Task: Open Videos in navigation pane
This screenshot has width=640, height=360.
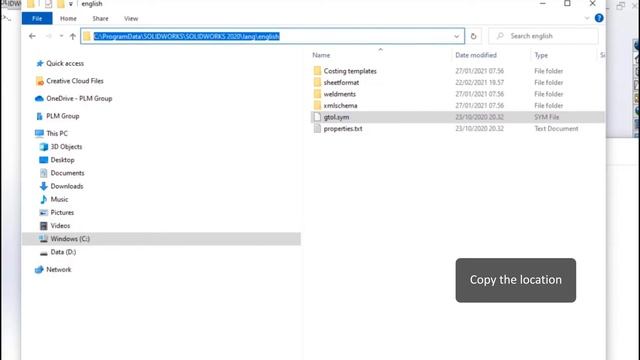Action: click(60, 226)
